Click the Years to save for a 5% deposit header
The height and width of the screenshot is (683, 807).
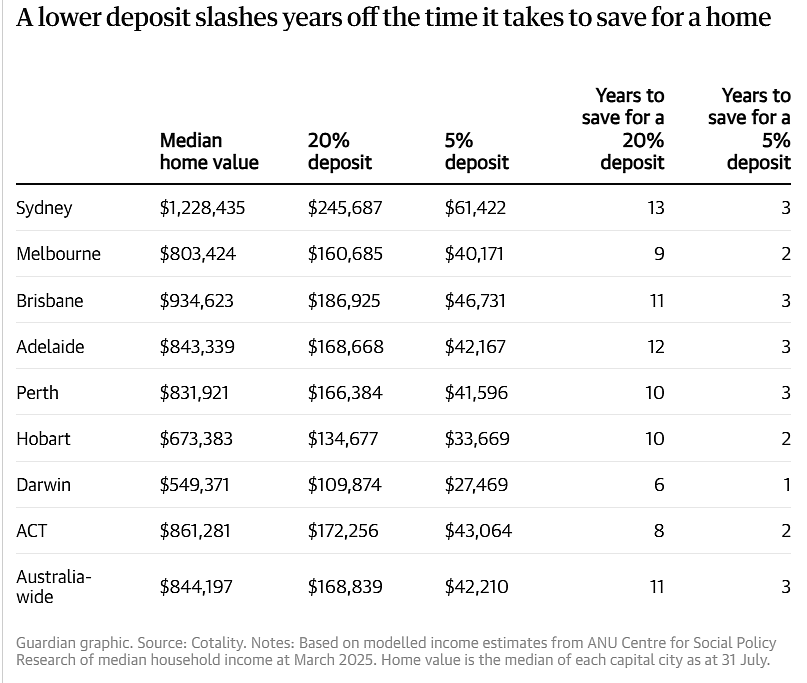749,129
